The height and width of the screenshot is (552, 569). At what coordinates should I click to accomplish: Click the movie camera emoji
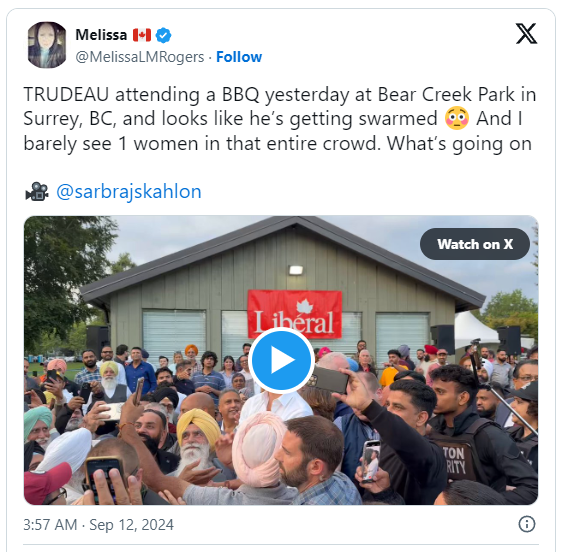pyautogui.click(x=37, y=191)
